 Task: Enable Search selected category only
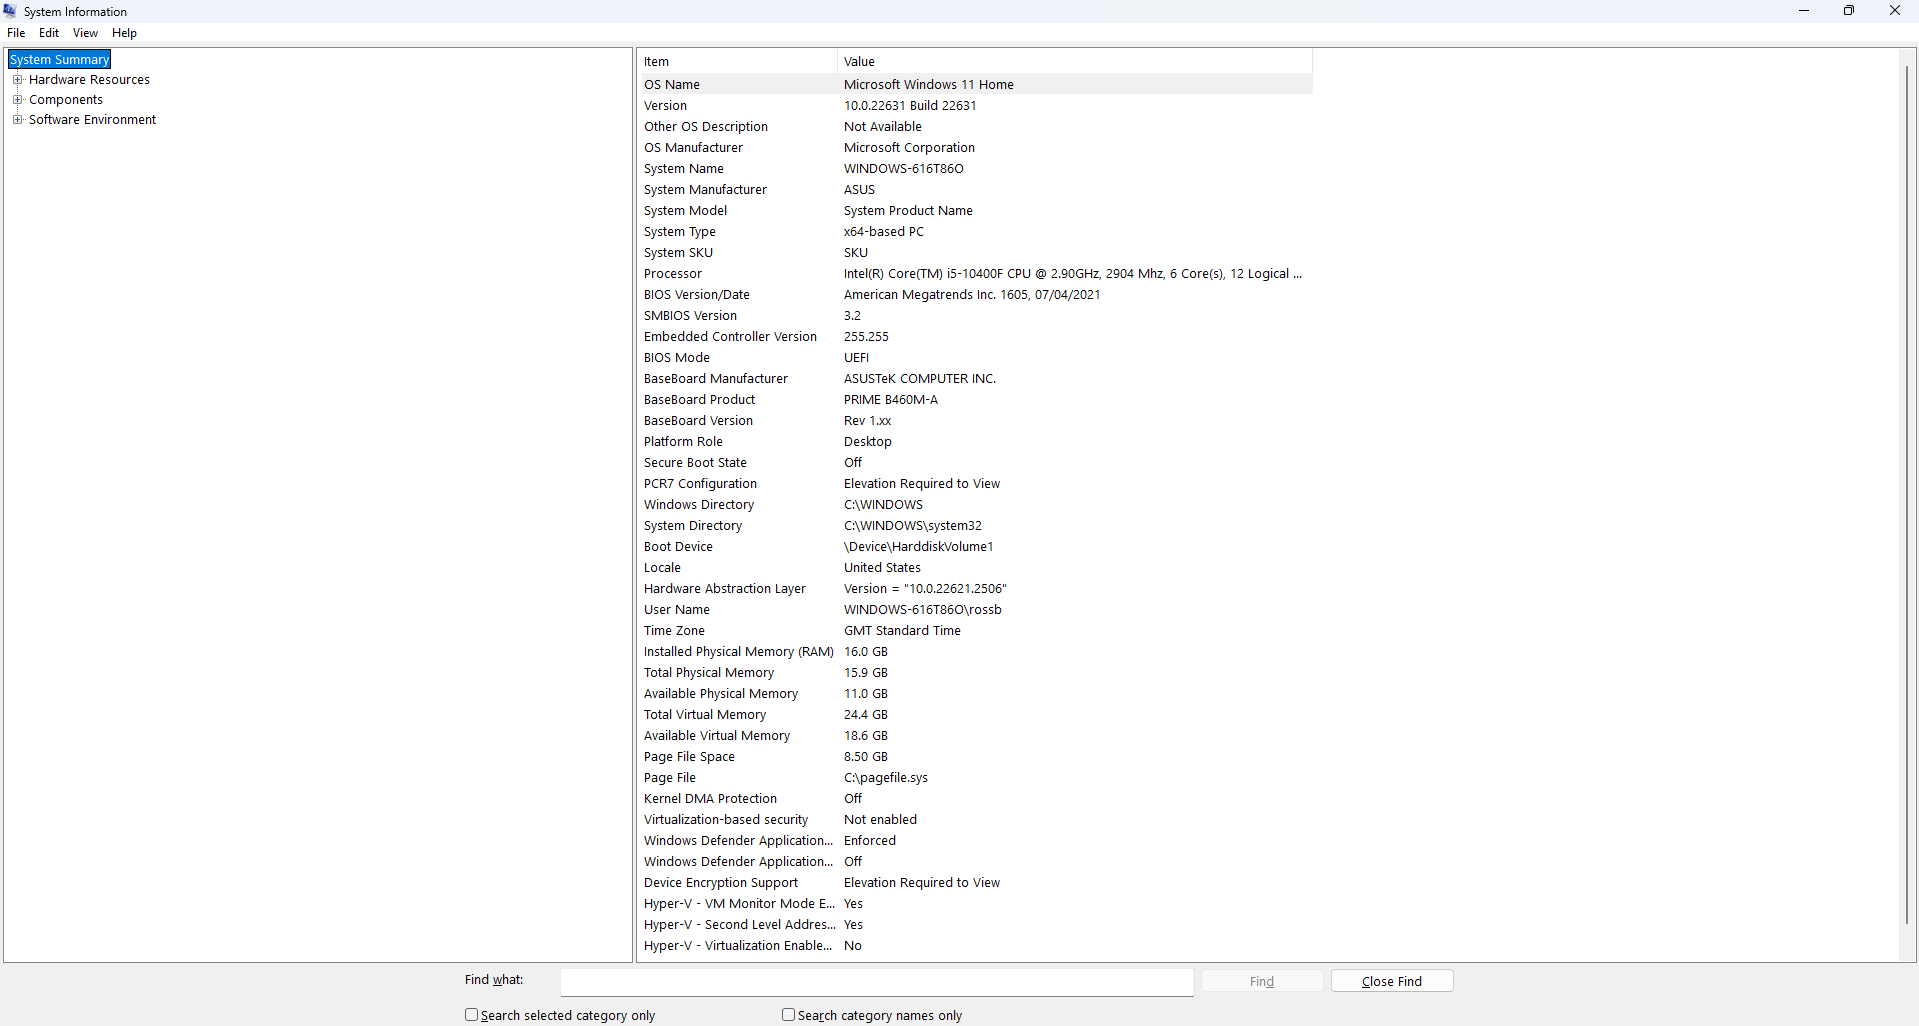click(471, 1014)
